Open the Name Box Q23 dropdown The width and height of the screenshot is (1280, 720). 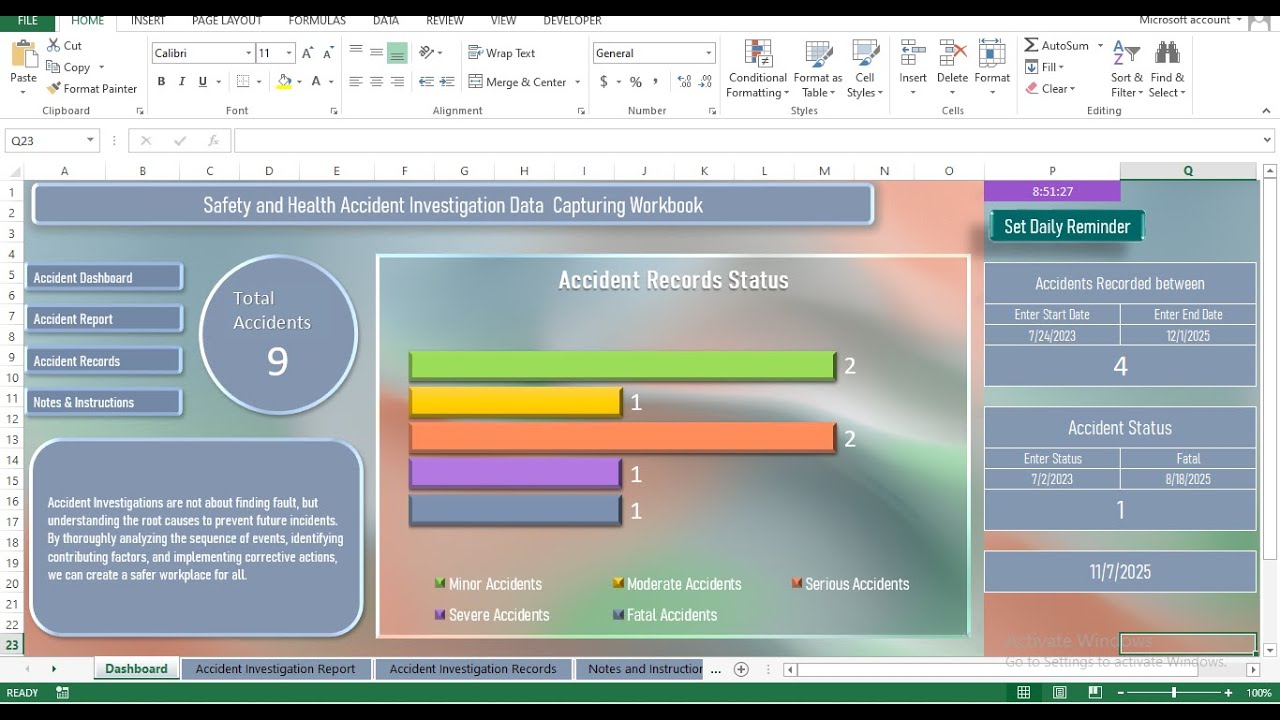coord(90,141)
